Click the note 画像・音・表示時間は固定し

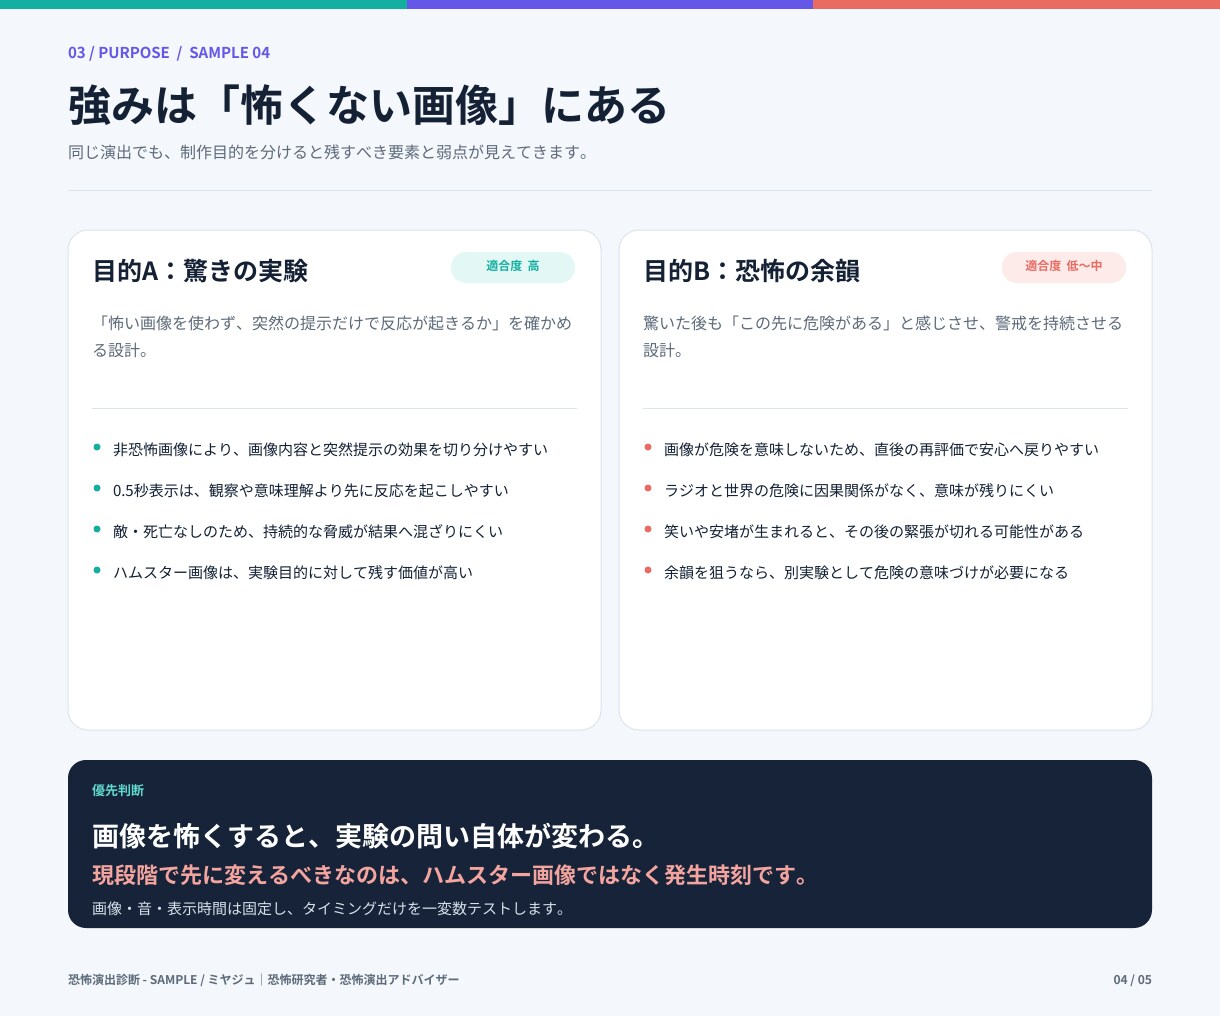pos(330,908)
